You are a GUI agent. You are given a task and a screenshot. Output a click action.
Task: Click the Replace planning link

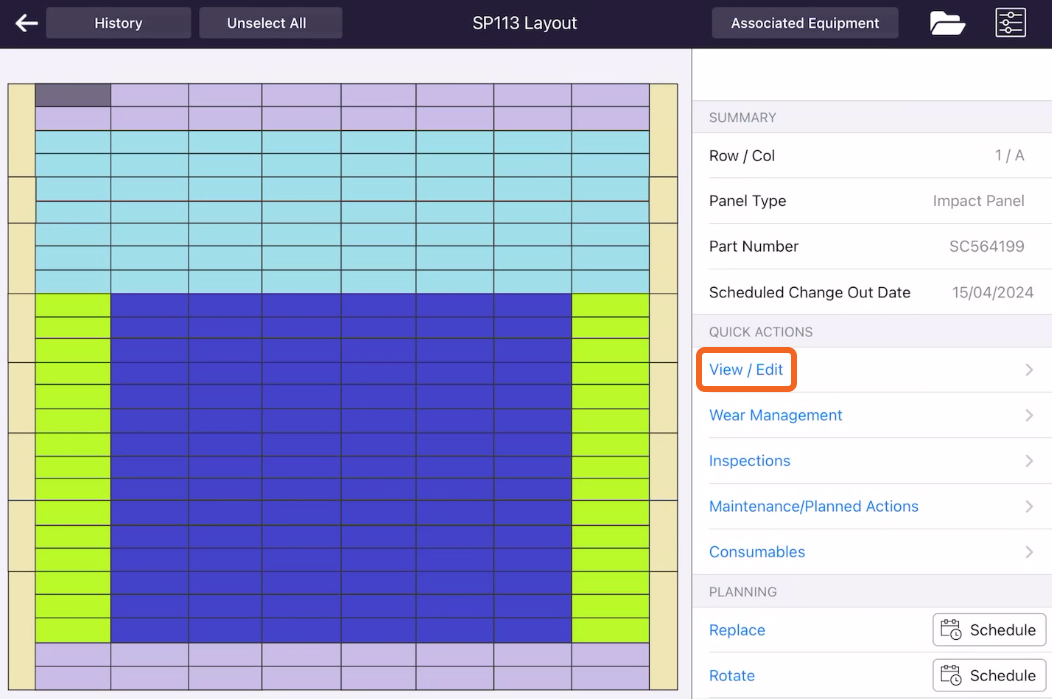[737, 630]
